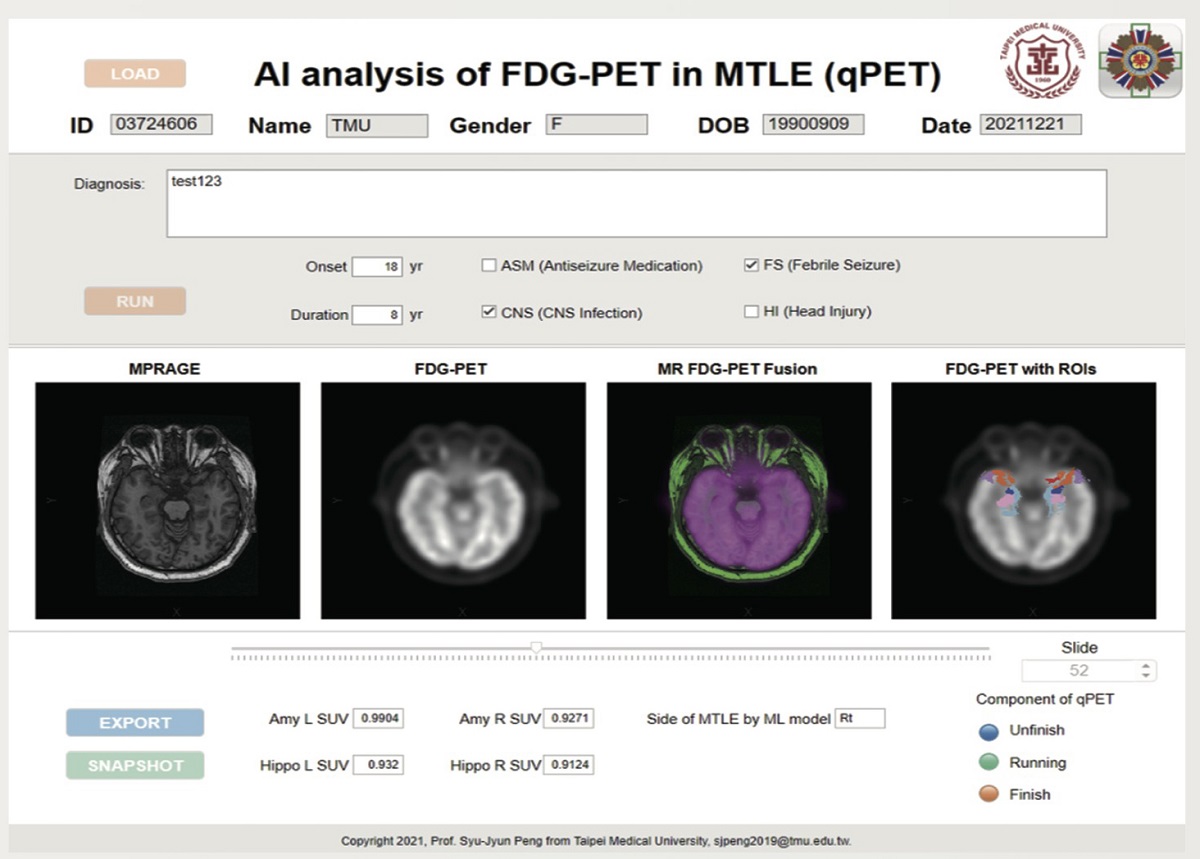
Task: Click the Diagnosis text box
Action: point(636,204)
